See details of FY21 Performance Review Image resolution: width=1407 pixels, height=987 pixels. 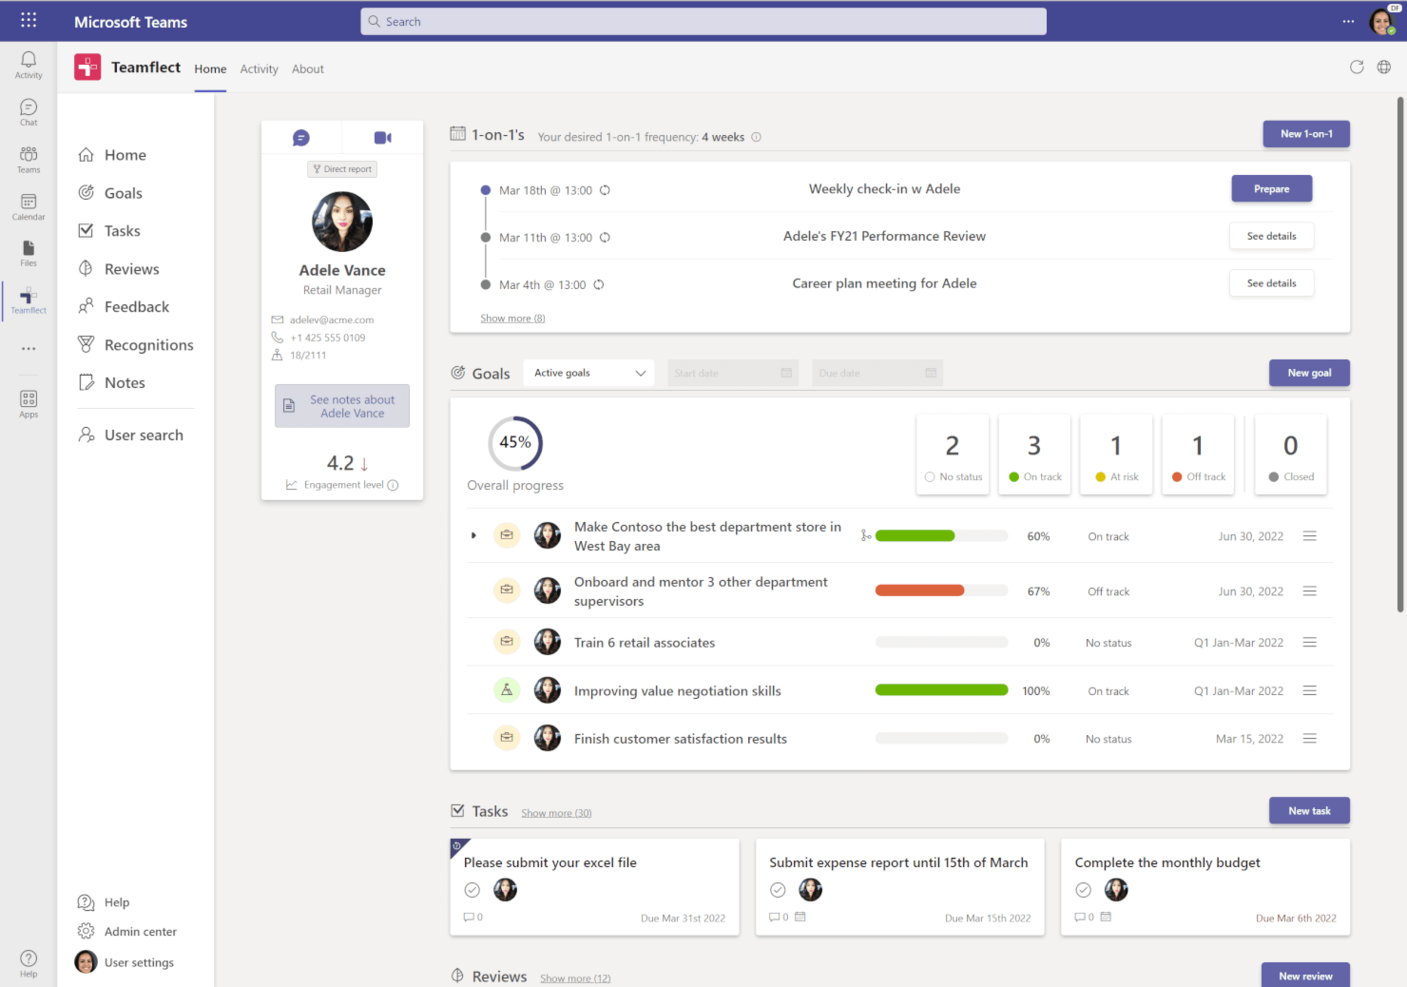point(1271,236)
